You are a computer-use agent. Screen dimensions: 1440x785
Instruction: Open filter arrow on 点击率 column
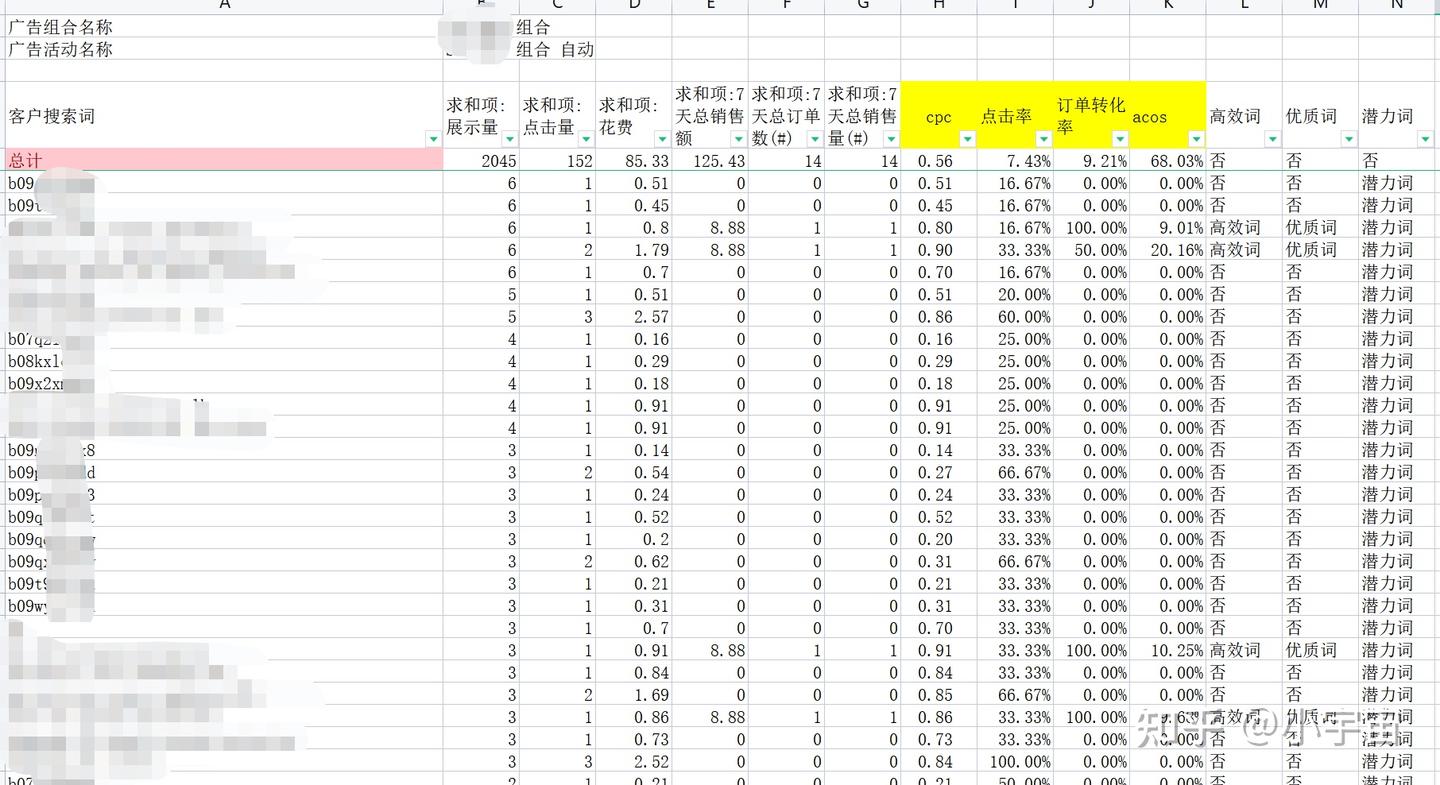pos(1044,139)
